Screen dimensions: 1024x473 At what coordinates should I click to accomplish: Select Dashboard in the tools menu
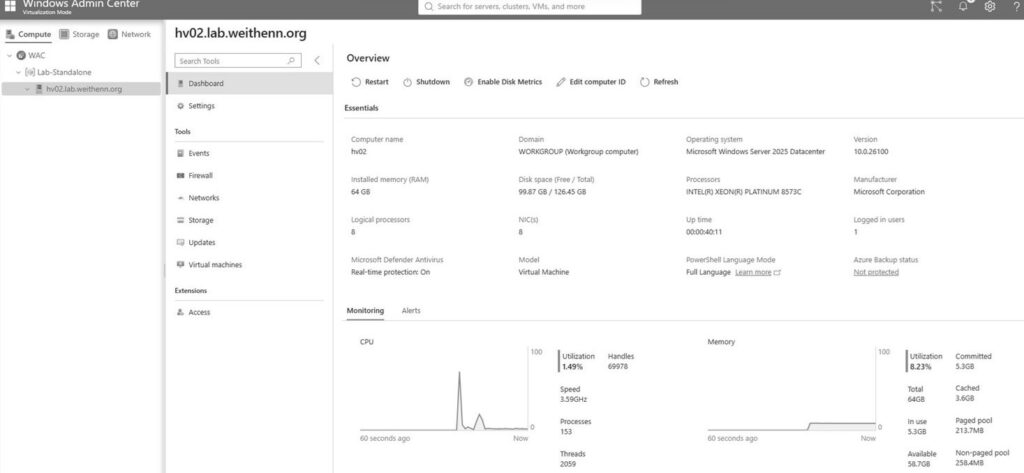tap(249, 84)
